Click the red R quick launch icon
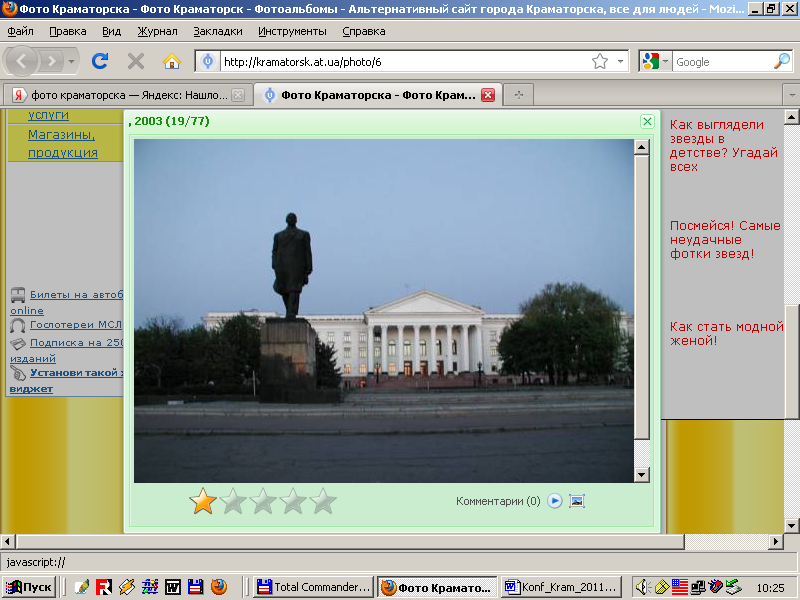The image size is (800, 600). coord(104,587)
